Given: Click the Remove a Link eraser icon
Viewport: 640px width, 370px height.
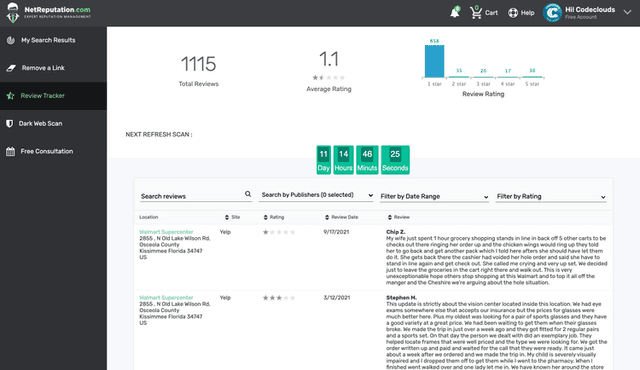Looking at the screenshot, I should tap(11, 68).
